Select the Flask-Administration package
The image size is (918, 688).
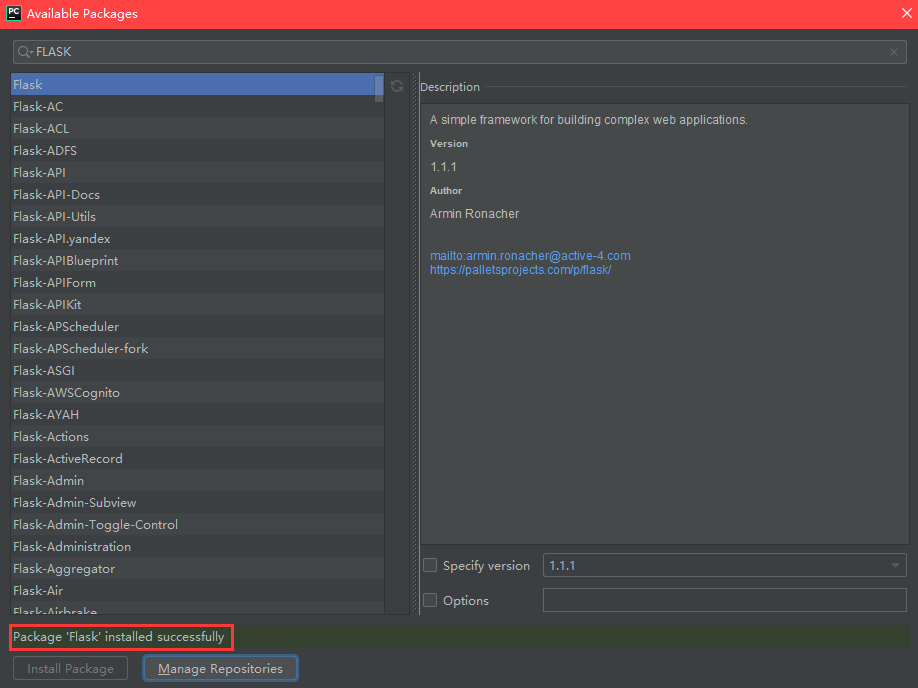coord(197,547)
